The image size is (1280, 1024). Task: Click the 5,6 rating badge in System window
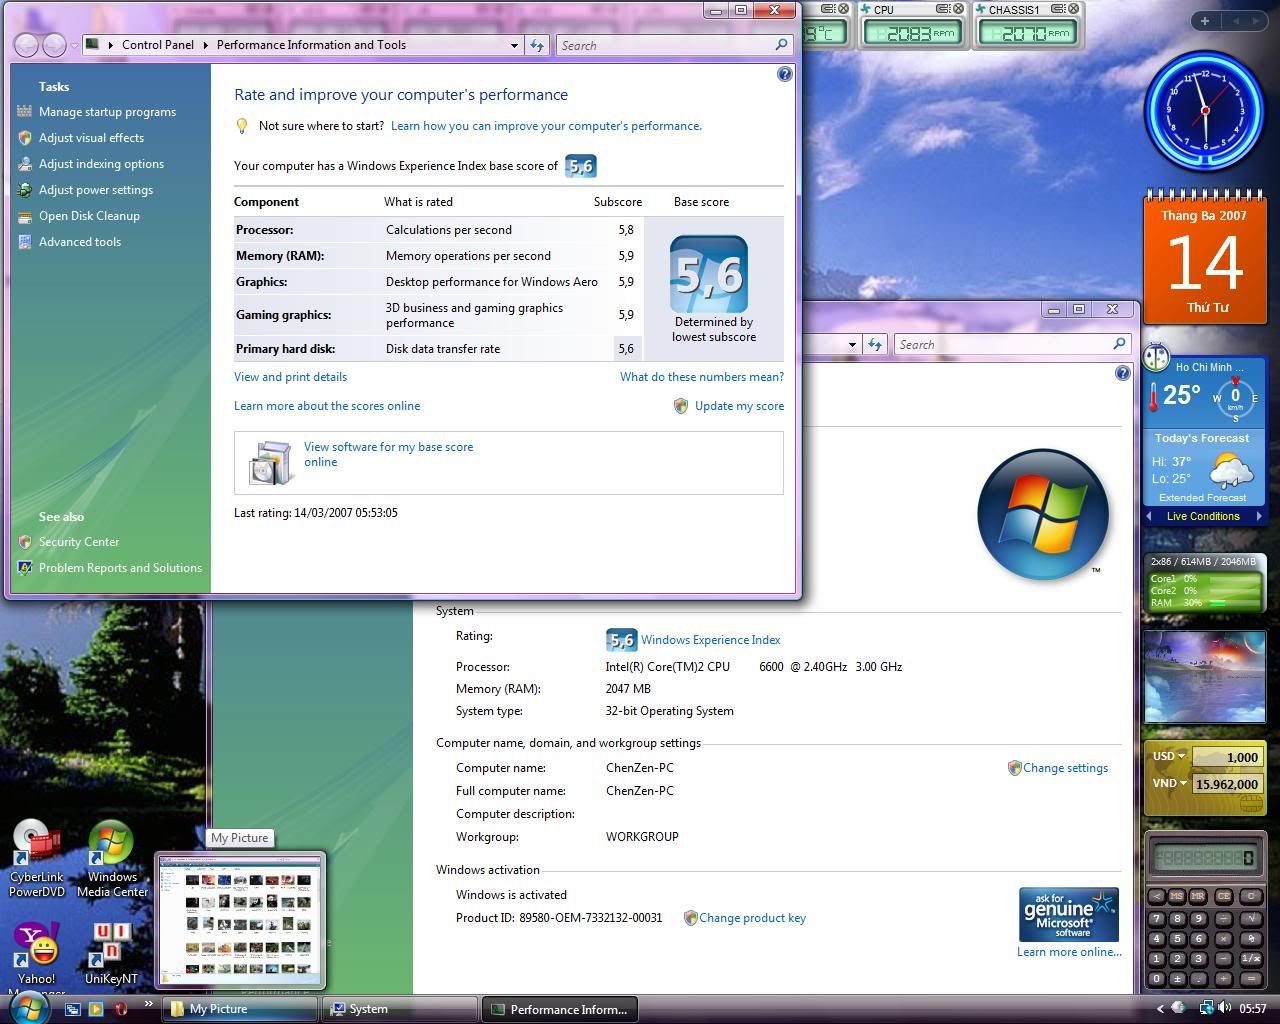tap(621, 640)
